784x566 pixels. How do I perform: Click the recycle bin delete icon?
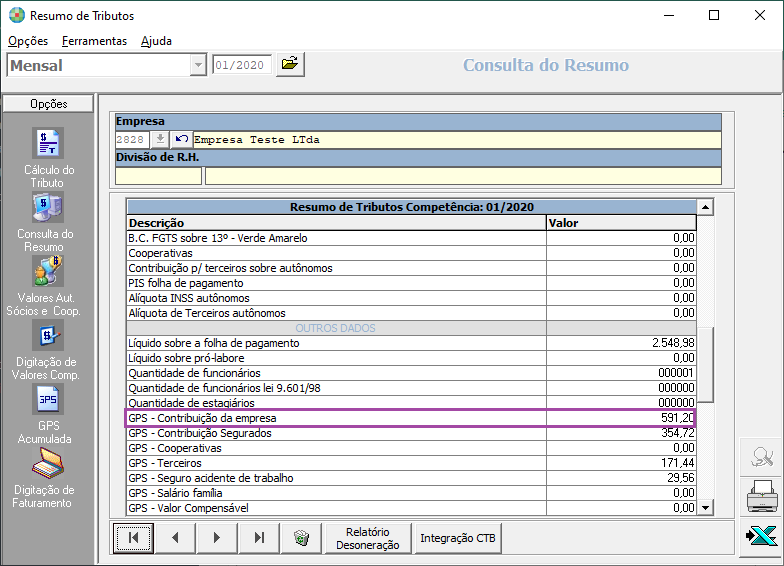coord(302,538)
